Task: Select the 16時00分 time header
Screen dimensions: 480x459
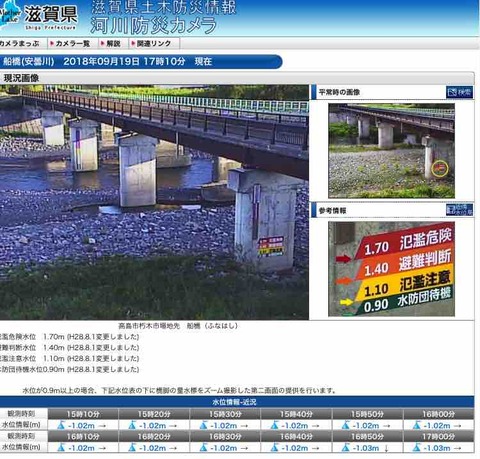Action: click(x=438, y=414)
